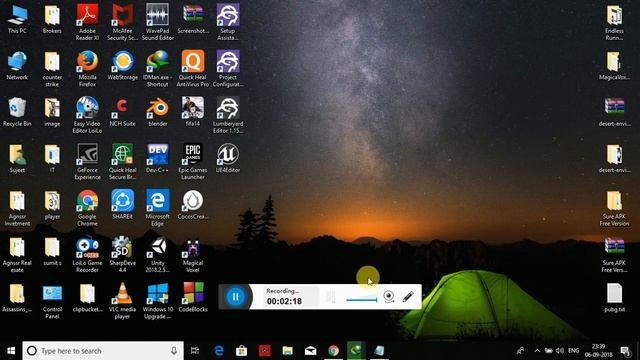Launch CocosCreator shortcut

click(x=193, y=205)
